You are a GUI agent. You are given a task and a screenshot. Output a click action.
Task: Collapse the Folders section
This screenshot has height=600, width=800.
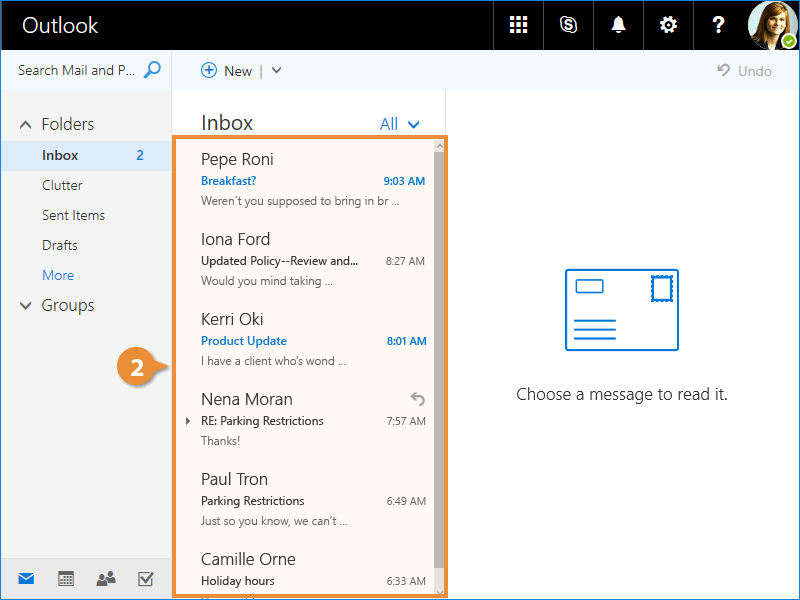click(26, 125)
